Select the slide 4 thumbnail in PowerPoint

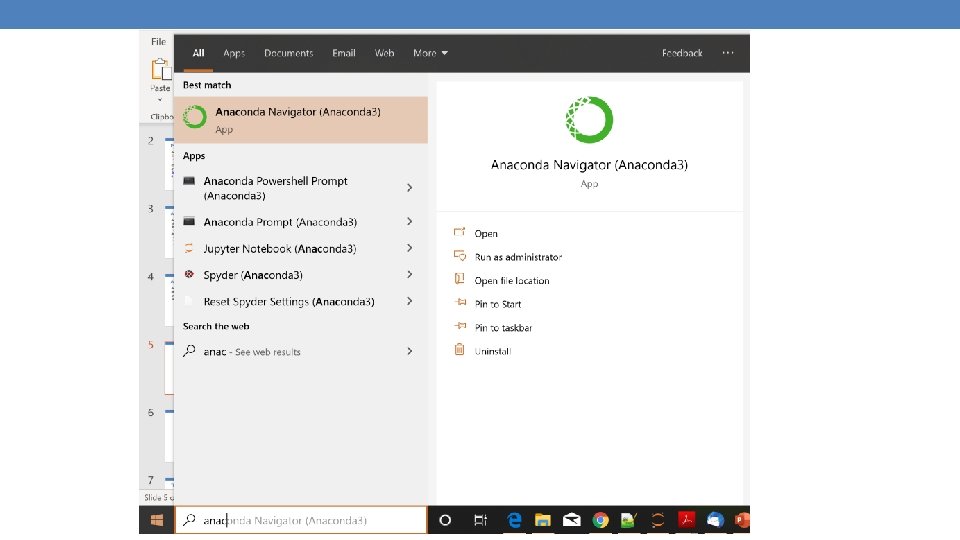click(x=169, y=300)
